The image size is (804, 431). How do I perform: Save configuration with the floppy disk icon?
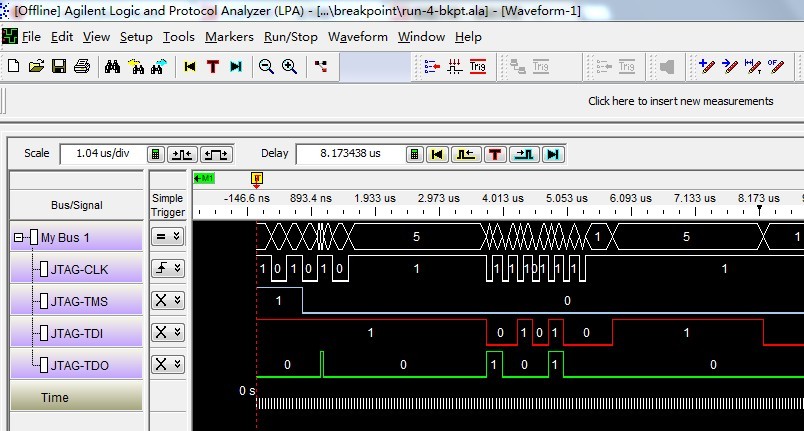pos(59,66)
